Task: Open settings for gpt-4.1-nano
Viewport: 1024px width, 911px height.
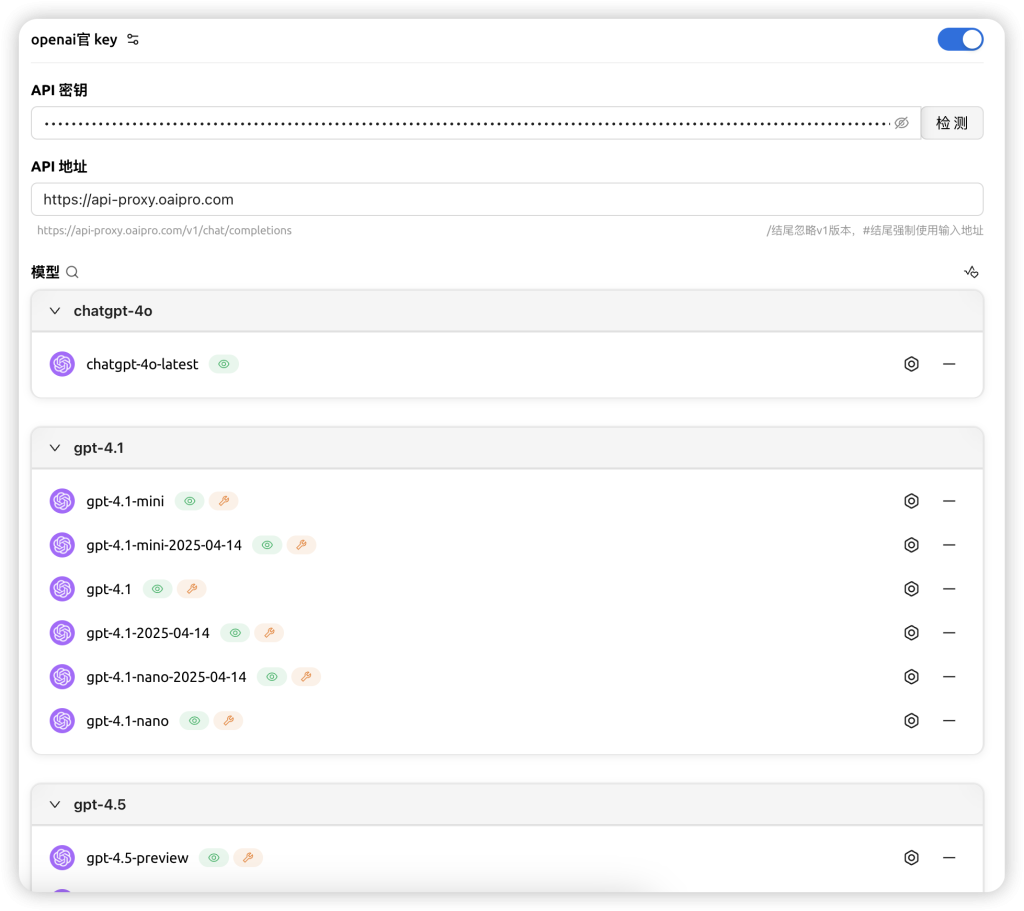Action: [x=912, y=720]
